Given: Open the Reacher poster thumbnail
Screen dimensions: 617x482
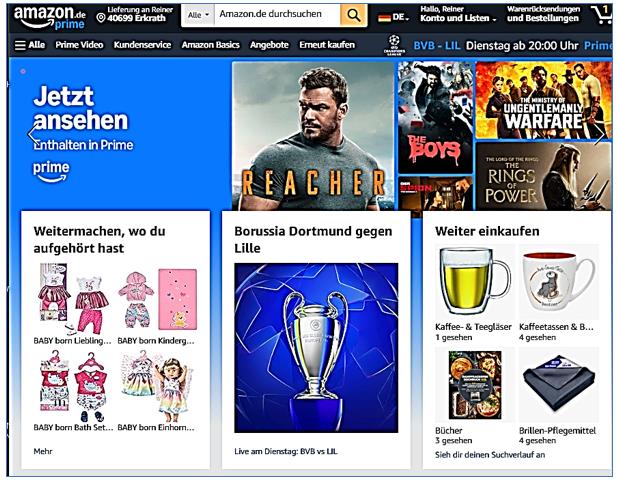Looking at the screenshot, I should click(313, 136).
